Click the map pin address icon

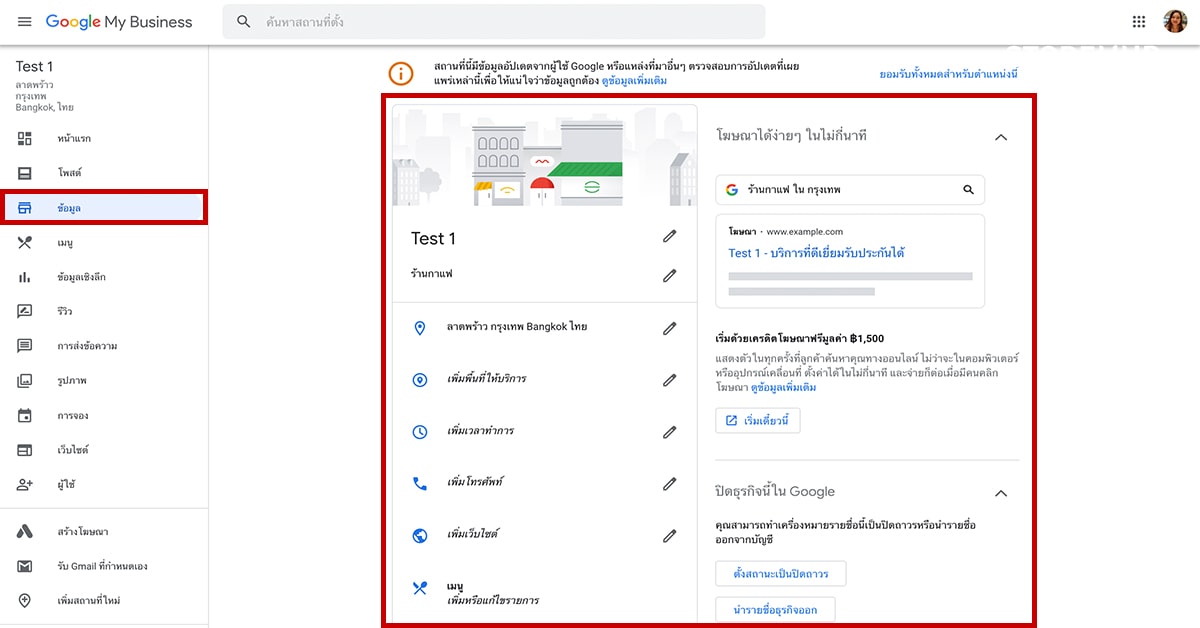[420, 328]
